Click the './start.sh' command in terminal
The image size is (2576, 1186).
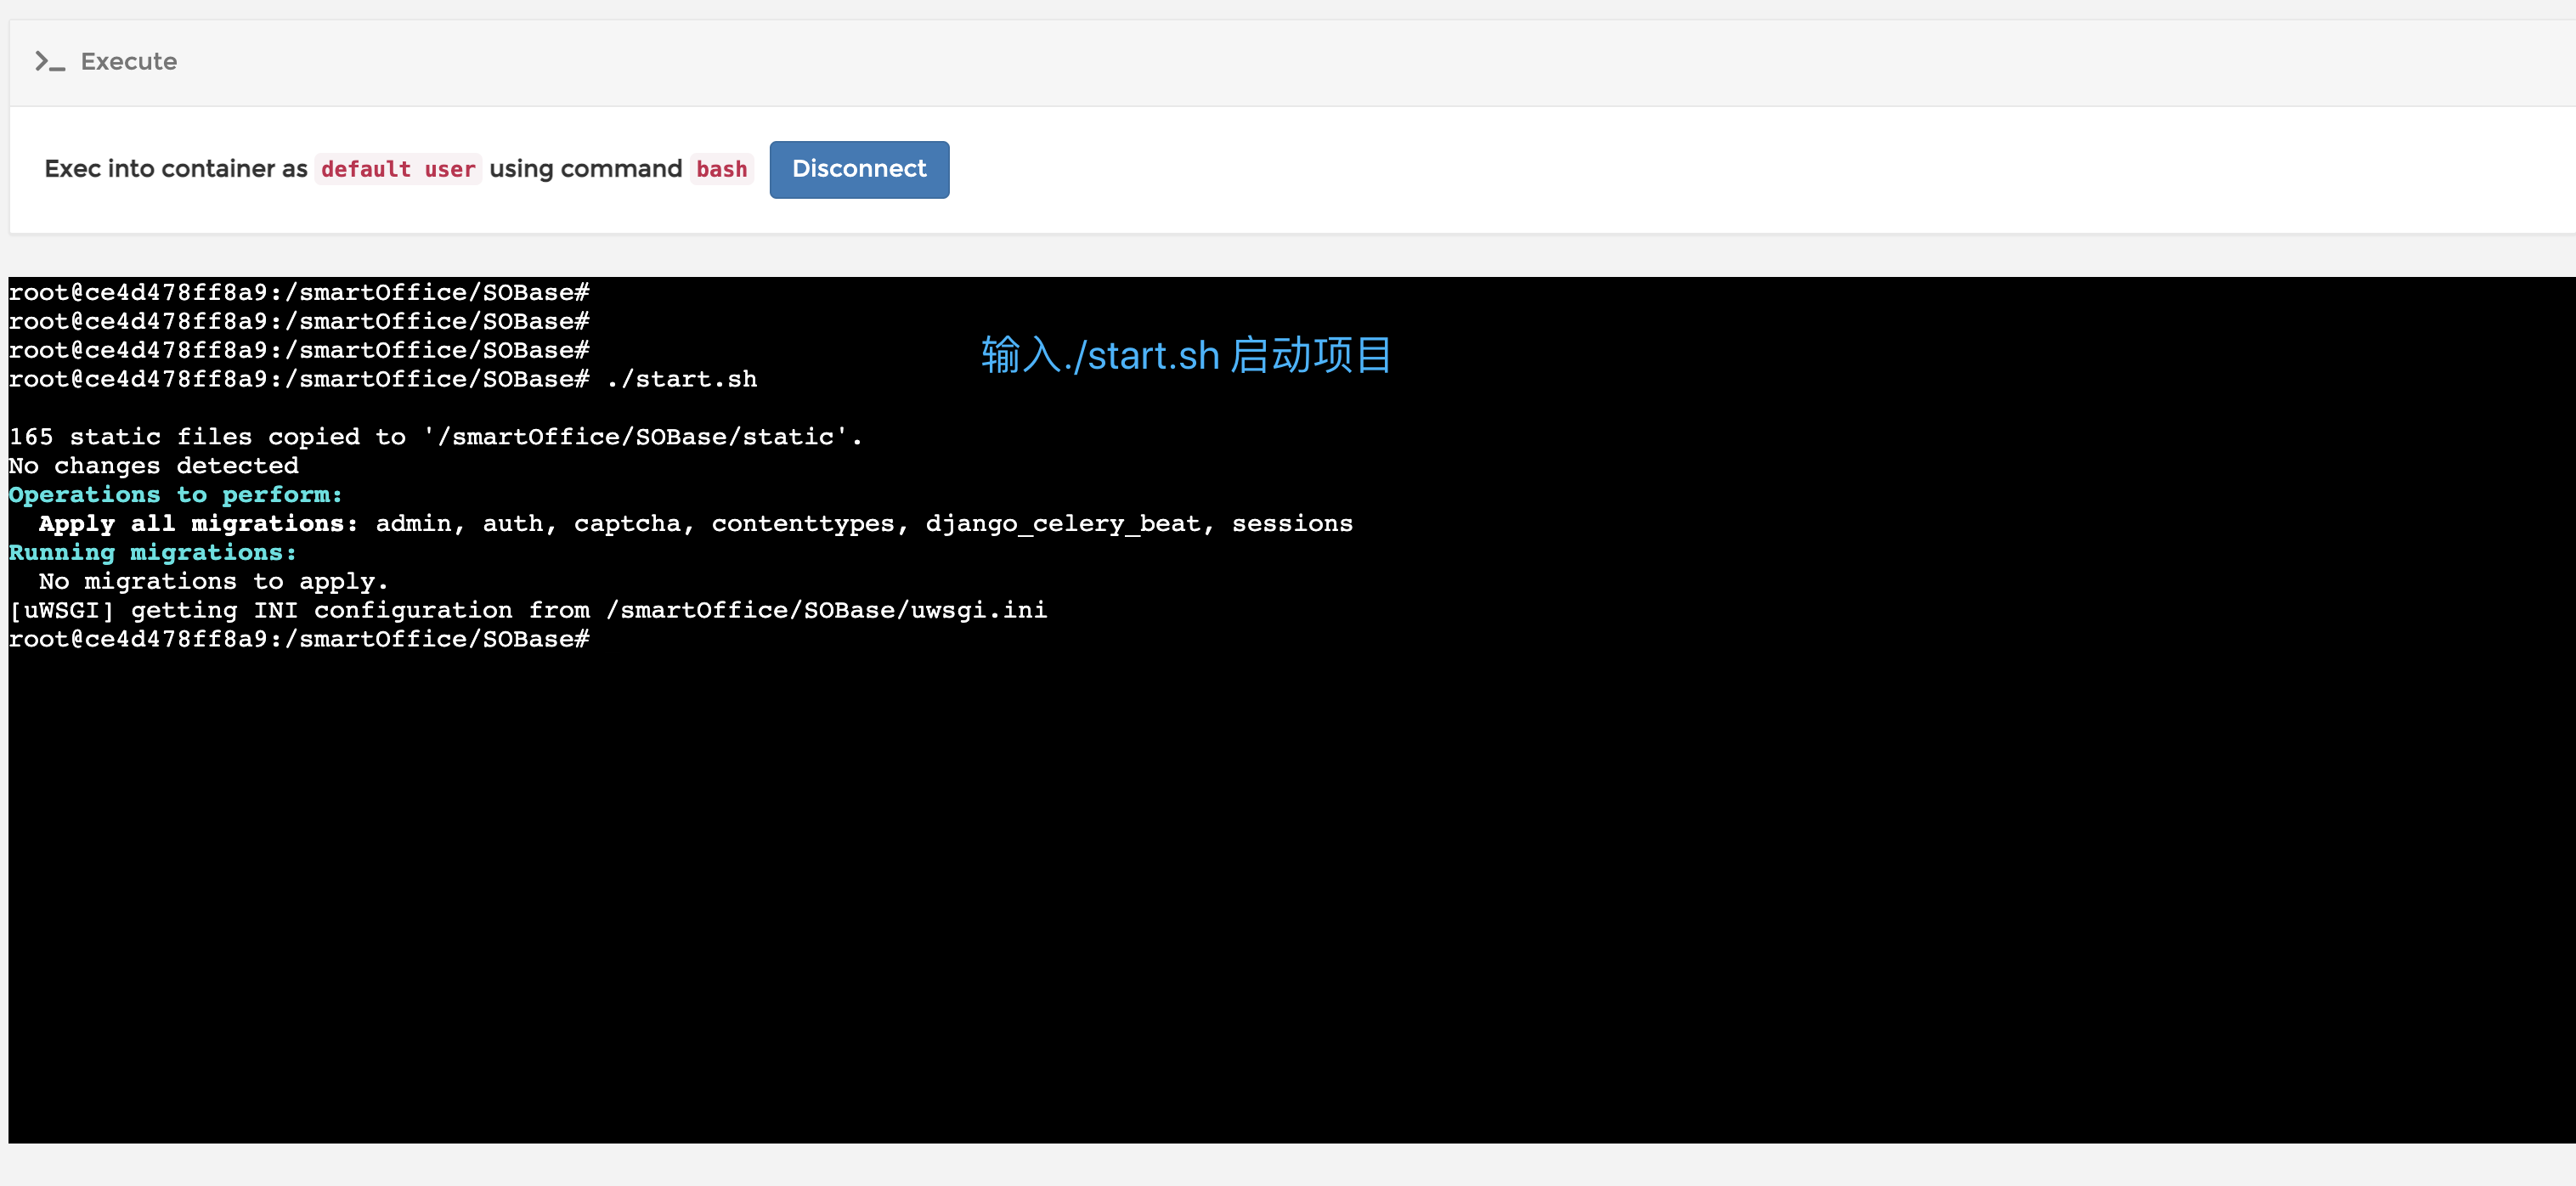(x=682, y=380)
